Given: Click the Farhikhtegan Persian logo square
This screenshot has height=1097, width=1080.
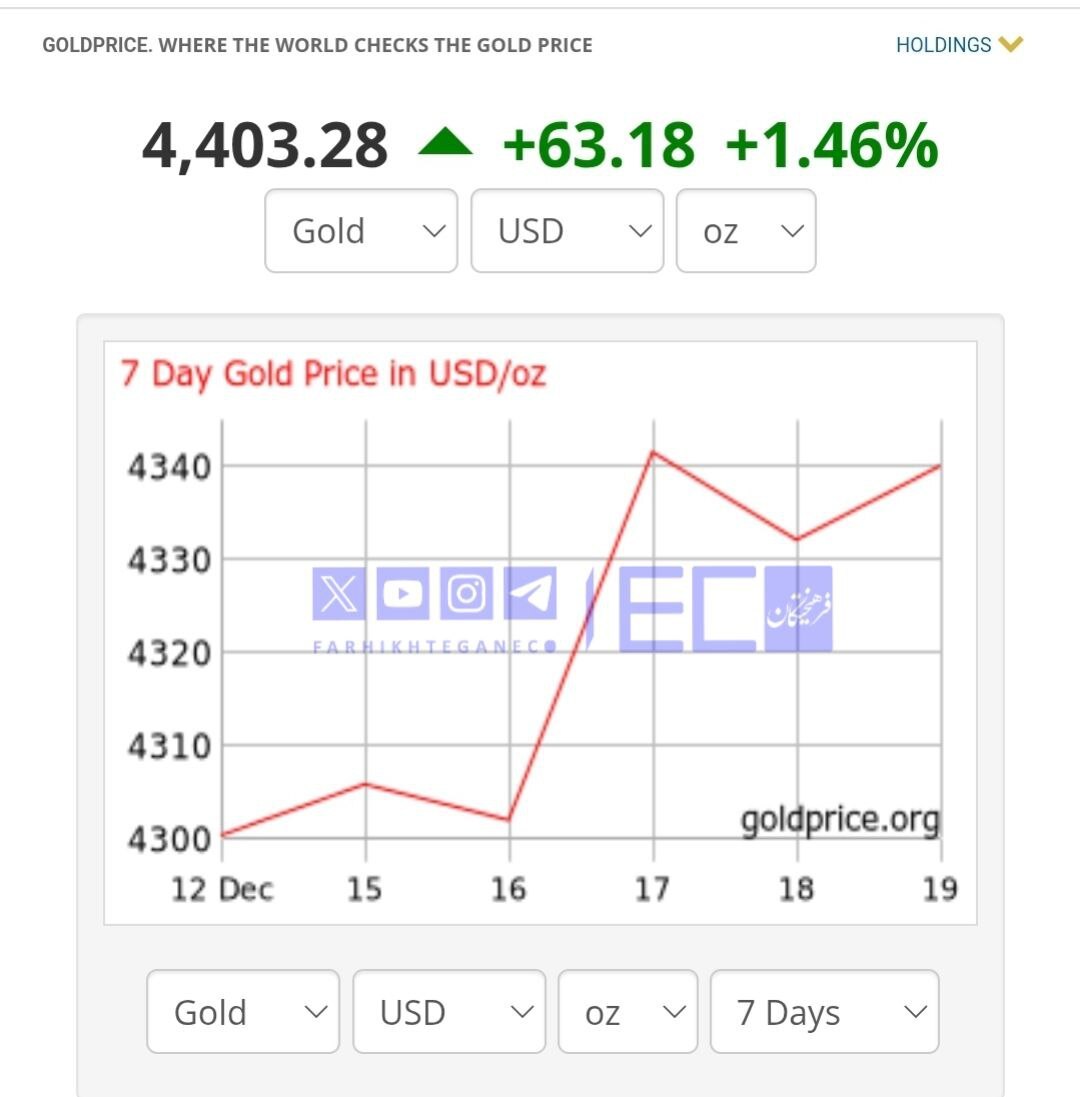Looking at the screenshot, I should pyautogui.click(x=799, y=609).
